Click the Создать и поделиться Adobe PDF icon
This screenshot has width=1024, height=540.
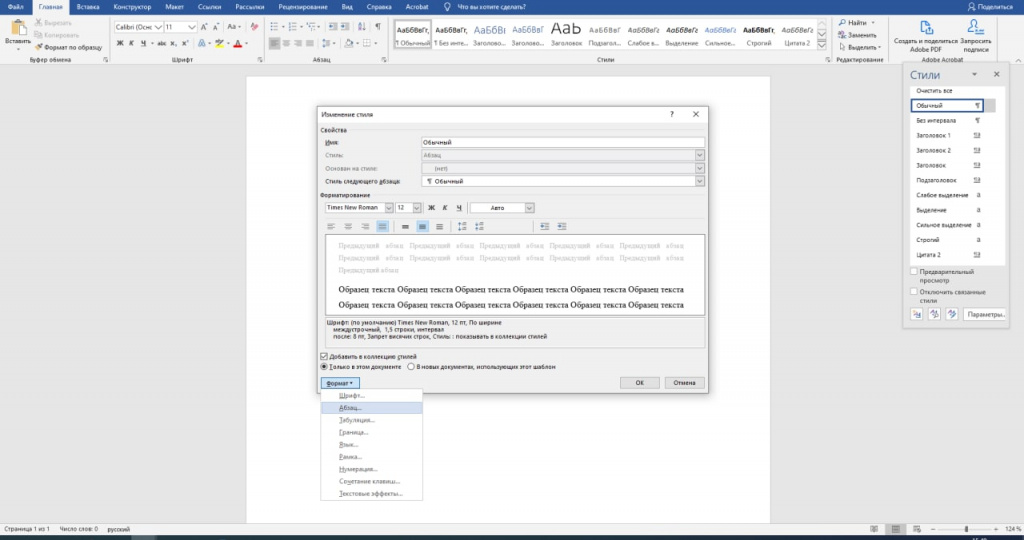coord(926,28)
